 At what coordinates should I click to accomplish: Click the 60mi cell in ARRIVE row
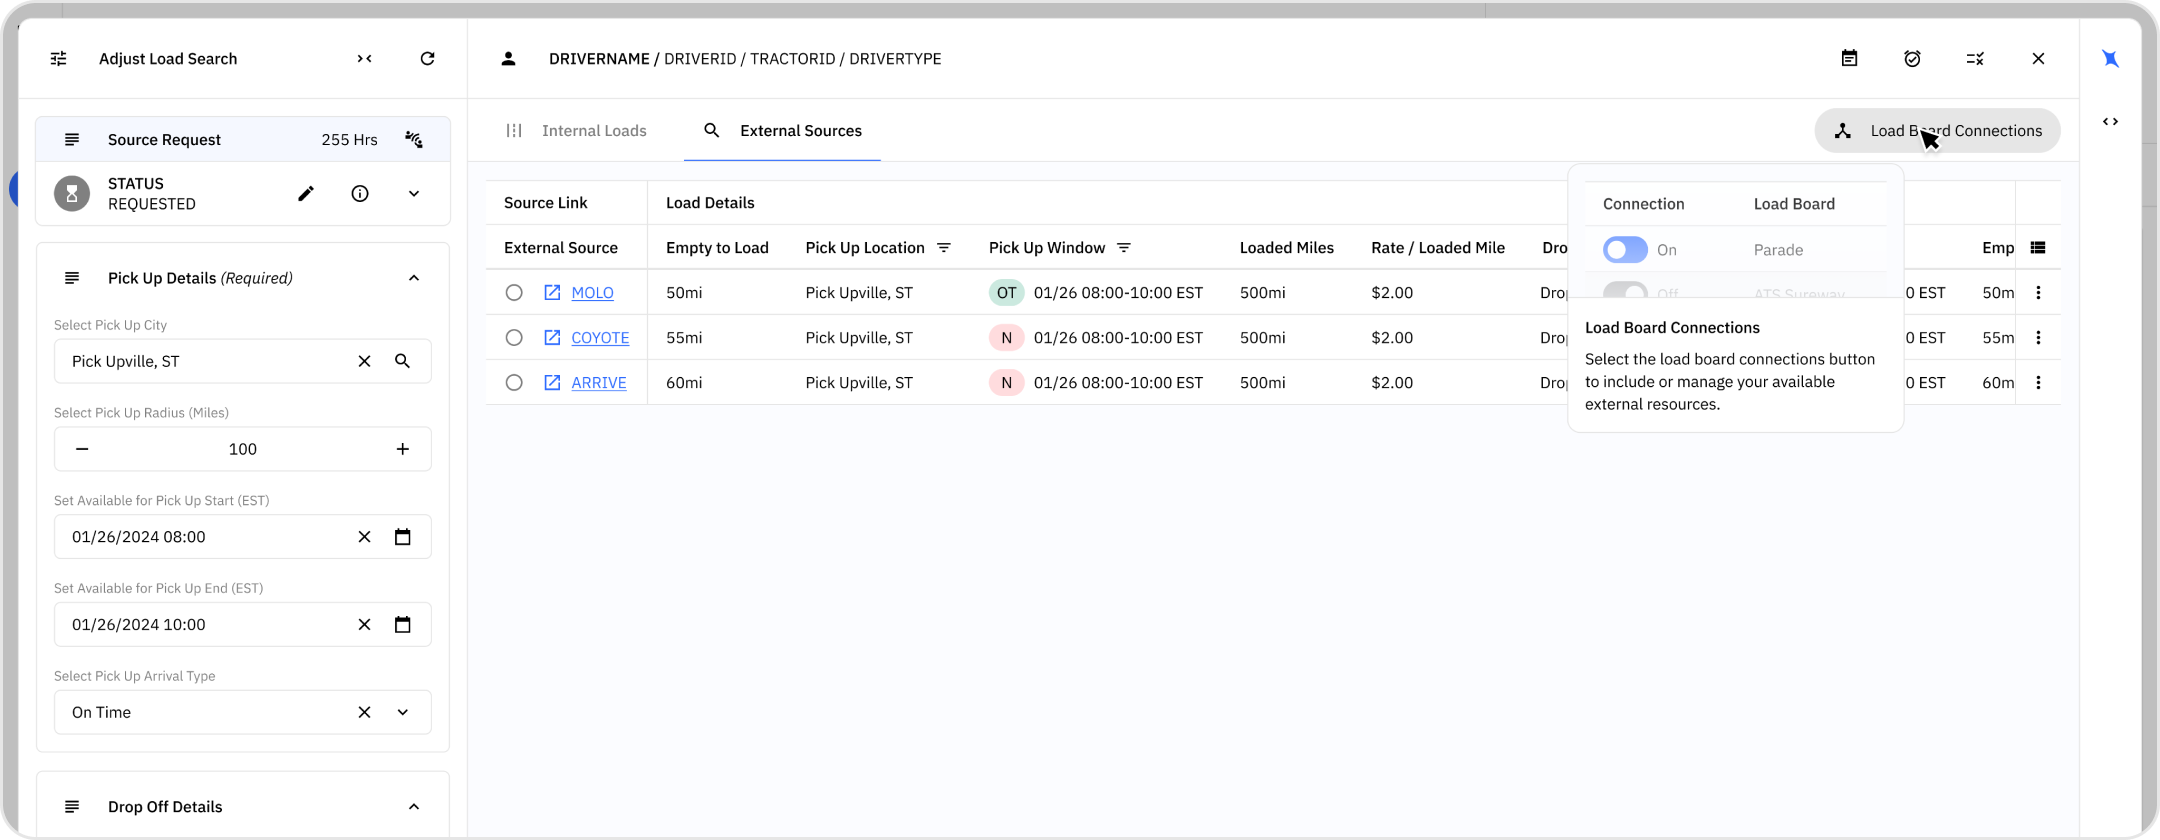click(x=684, y=383)
